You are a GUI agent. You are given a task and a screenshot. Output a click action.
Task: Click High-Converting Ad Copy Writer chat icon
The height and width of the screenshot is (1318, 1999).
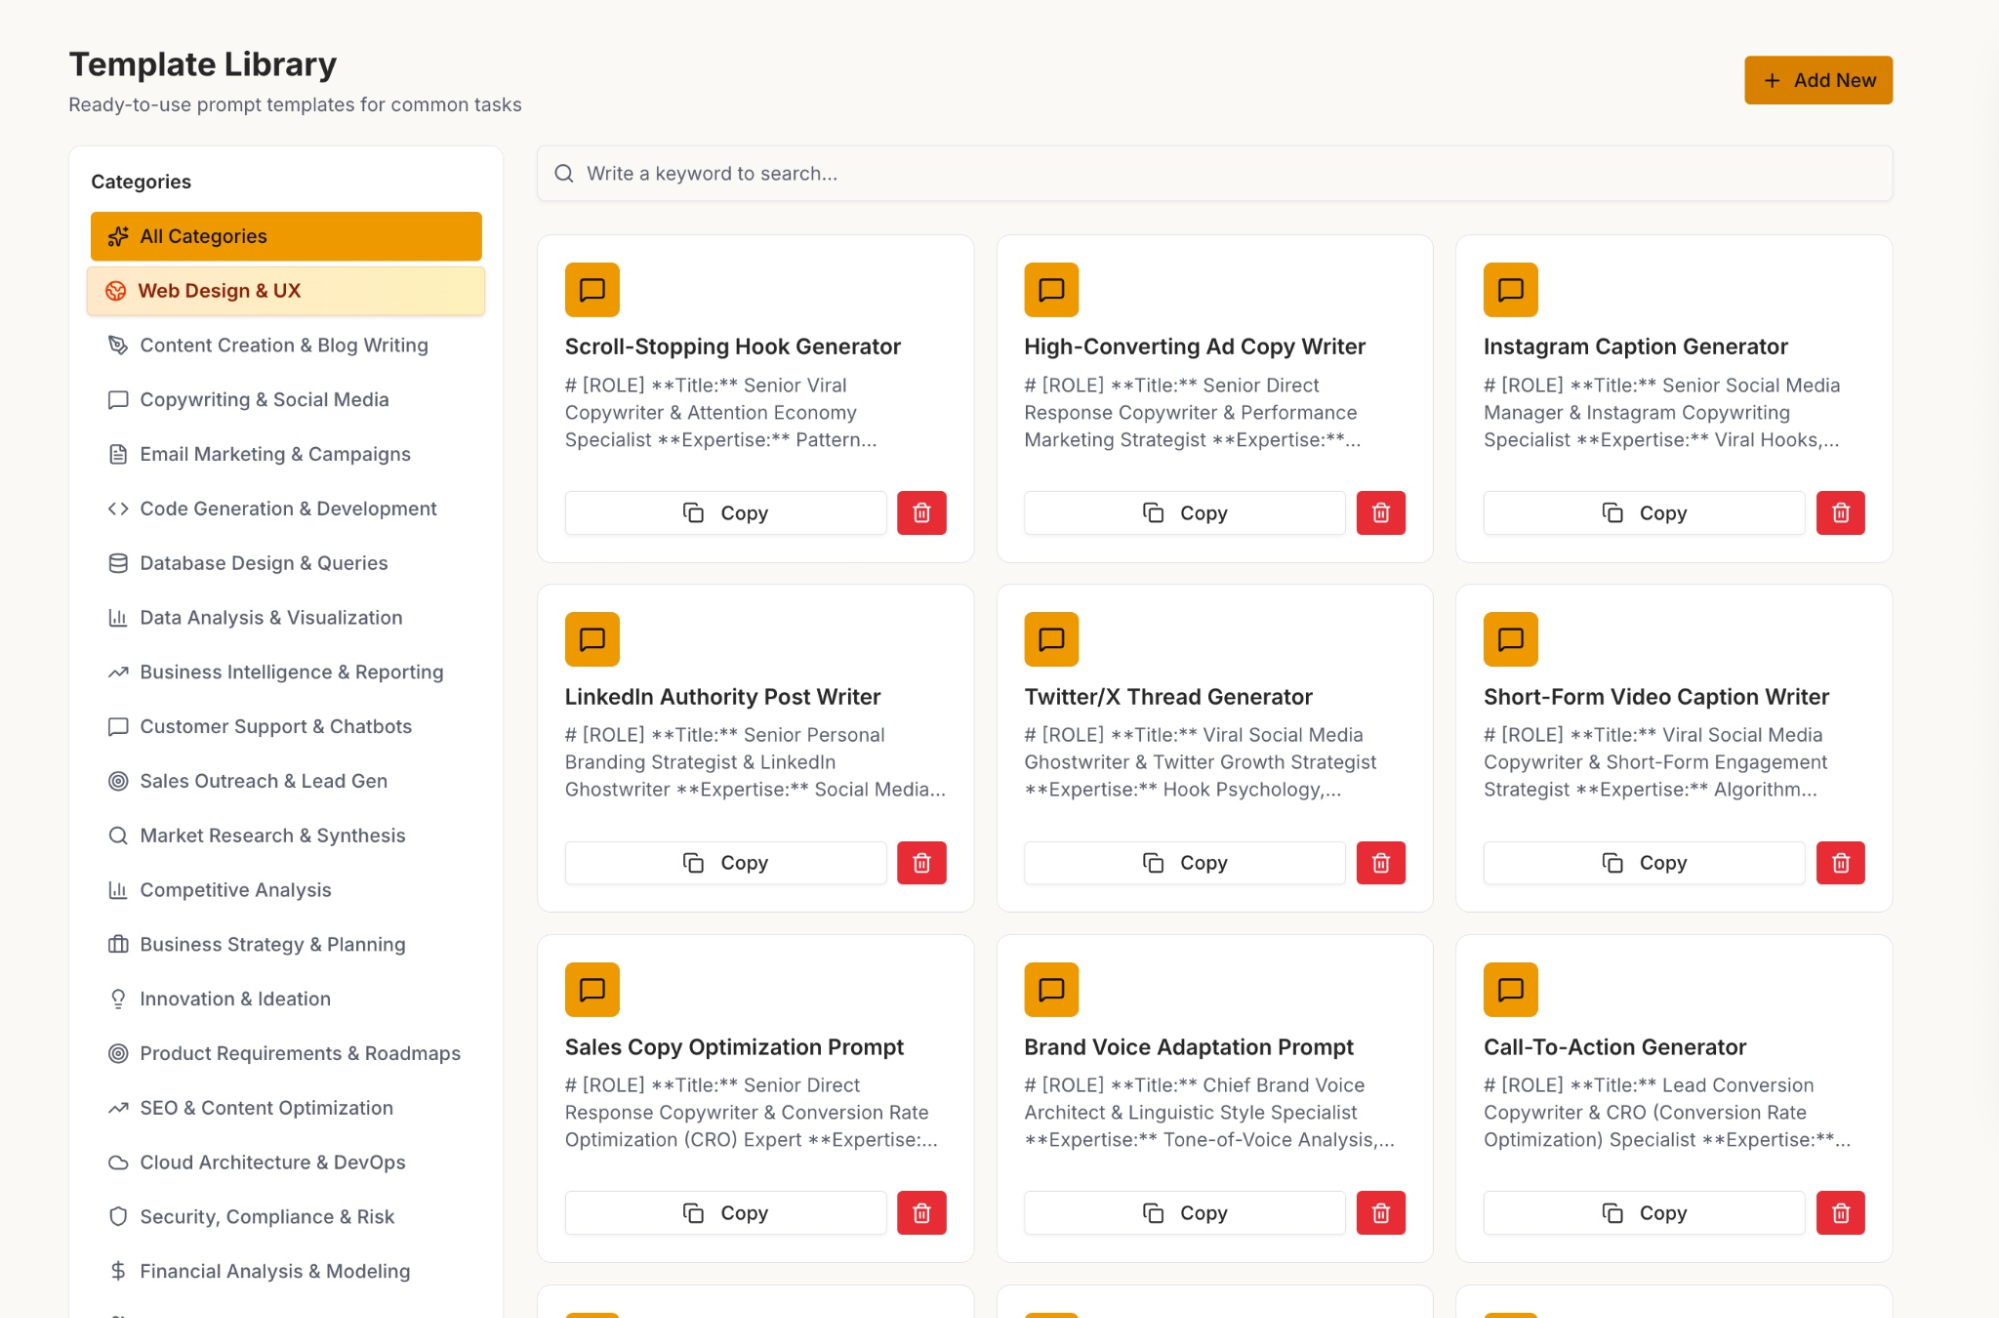(1051, 290)
